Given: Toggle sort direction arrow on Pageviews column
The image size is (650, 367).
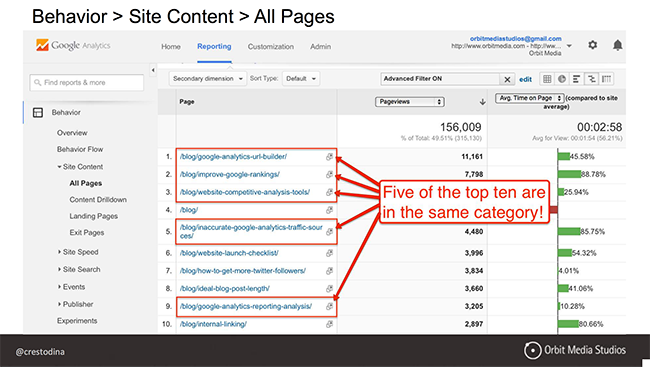Looking at the screenshot, I should click(482, 102).
